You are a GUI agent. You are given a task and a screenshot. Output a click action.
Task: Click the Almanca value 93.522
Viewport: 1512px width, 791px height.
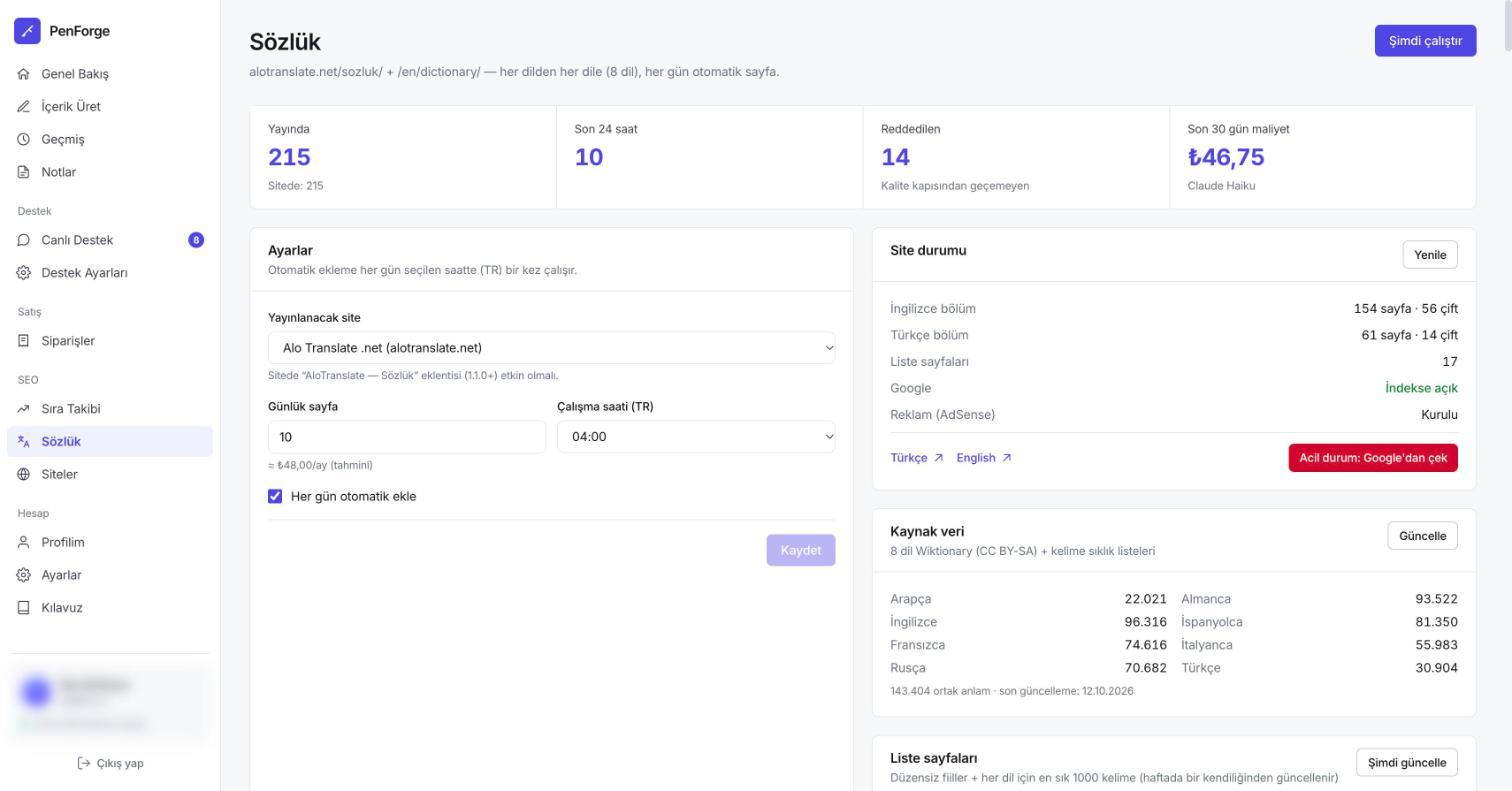click(1436, 599)
